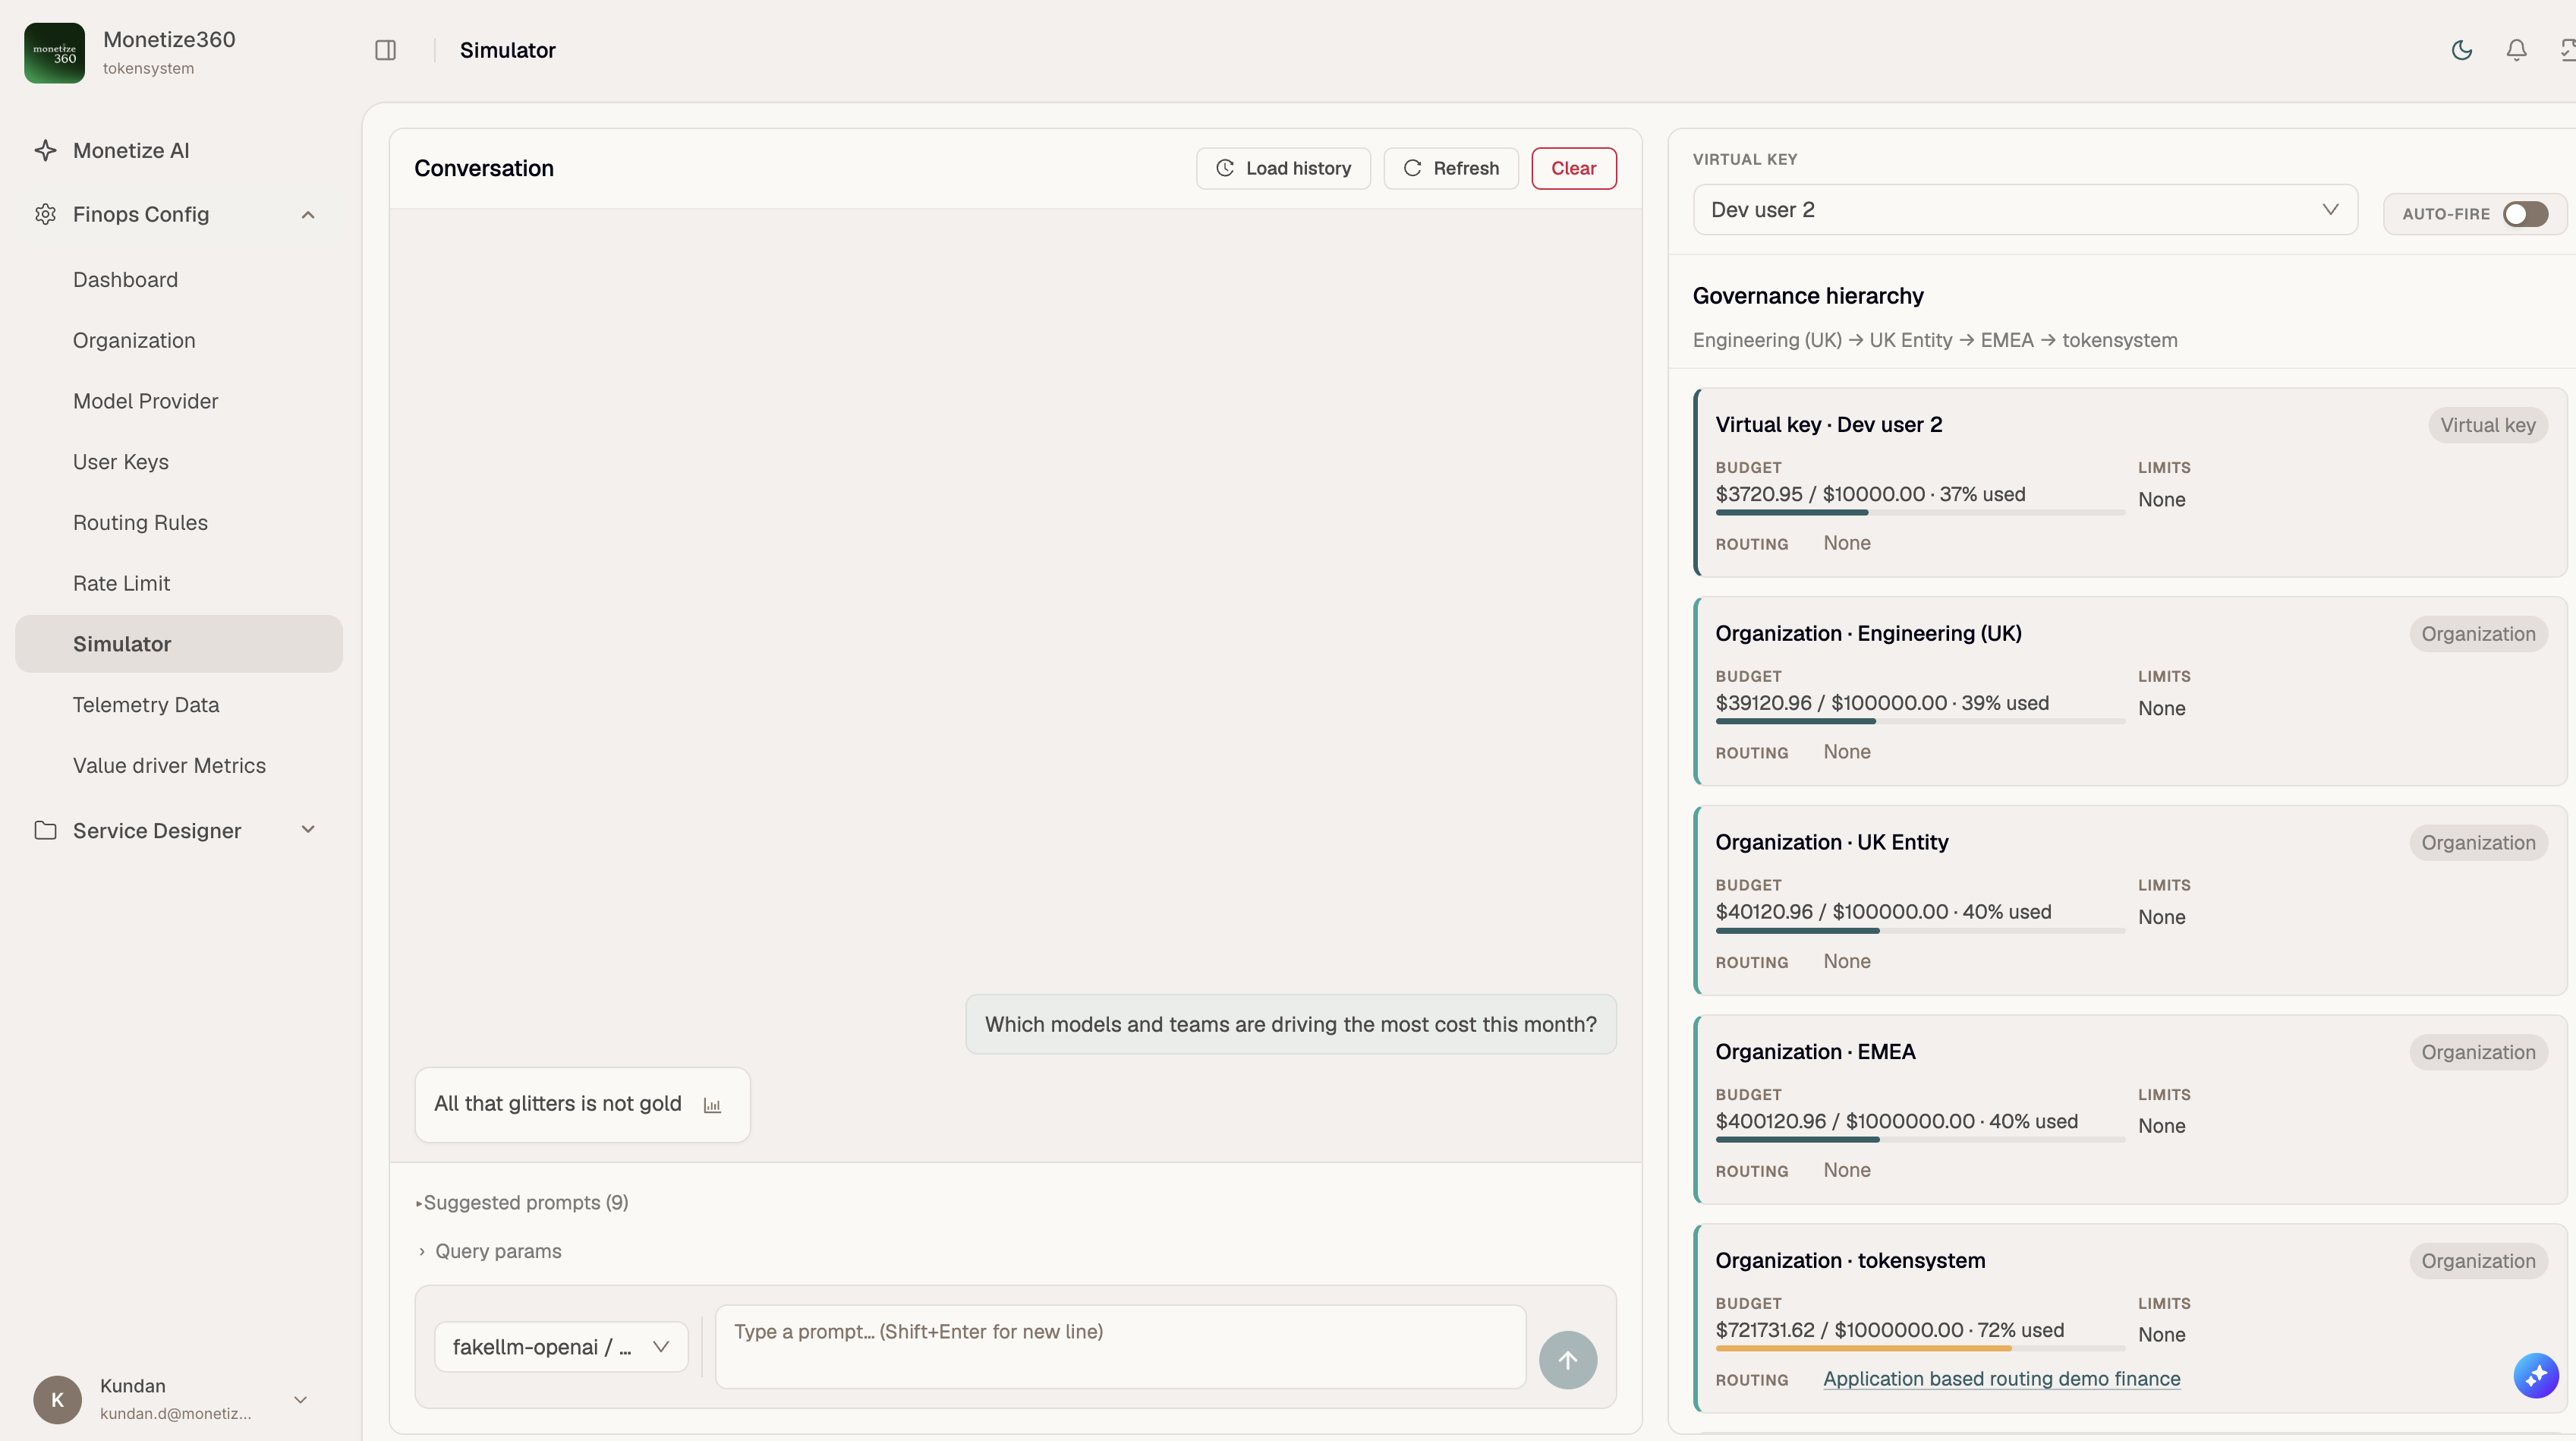
Task: Open the floating AI assistant sparkle button
Action: tap(2536, 1376)
